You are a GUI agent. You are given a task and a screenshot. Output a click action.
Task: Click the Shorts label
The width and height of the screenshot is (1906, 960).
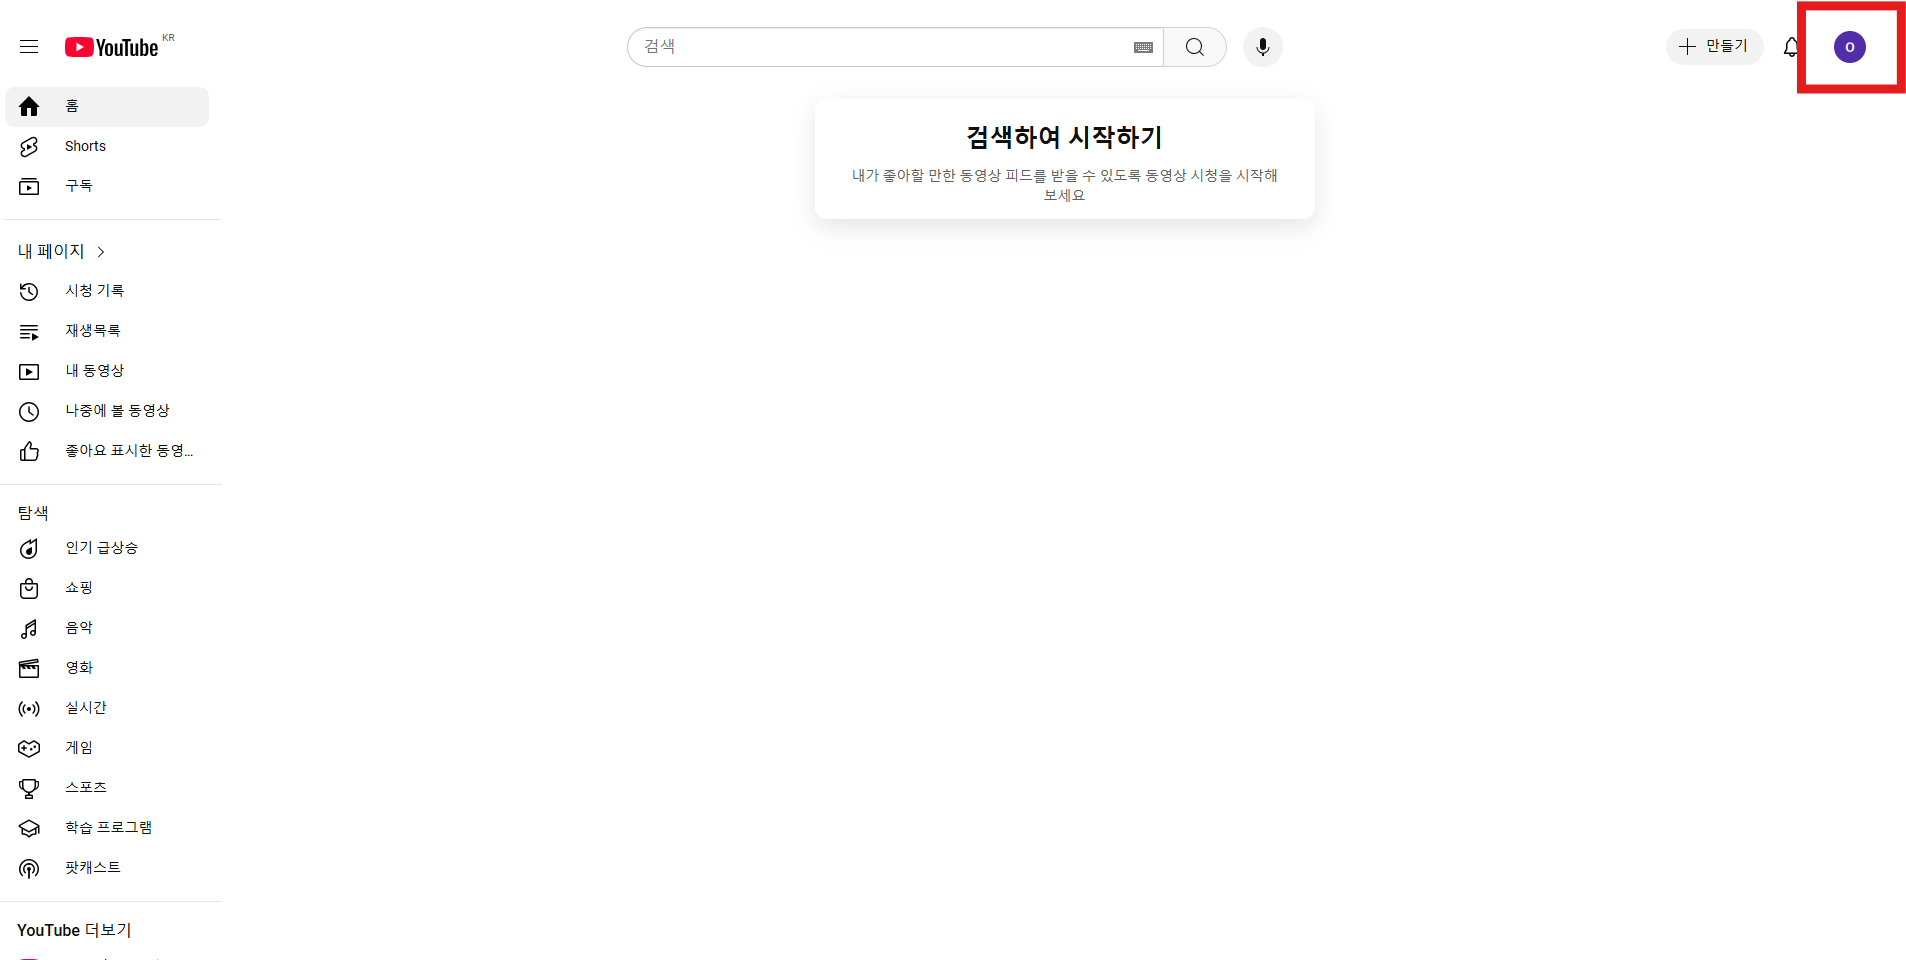pyautogui.click(x=85, y=146)
